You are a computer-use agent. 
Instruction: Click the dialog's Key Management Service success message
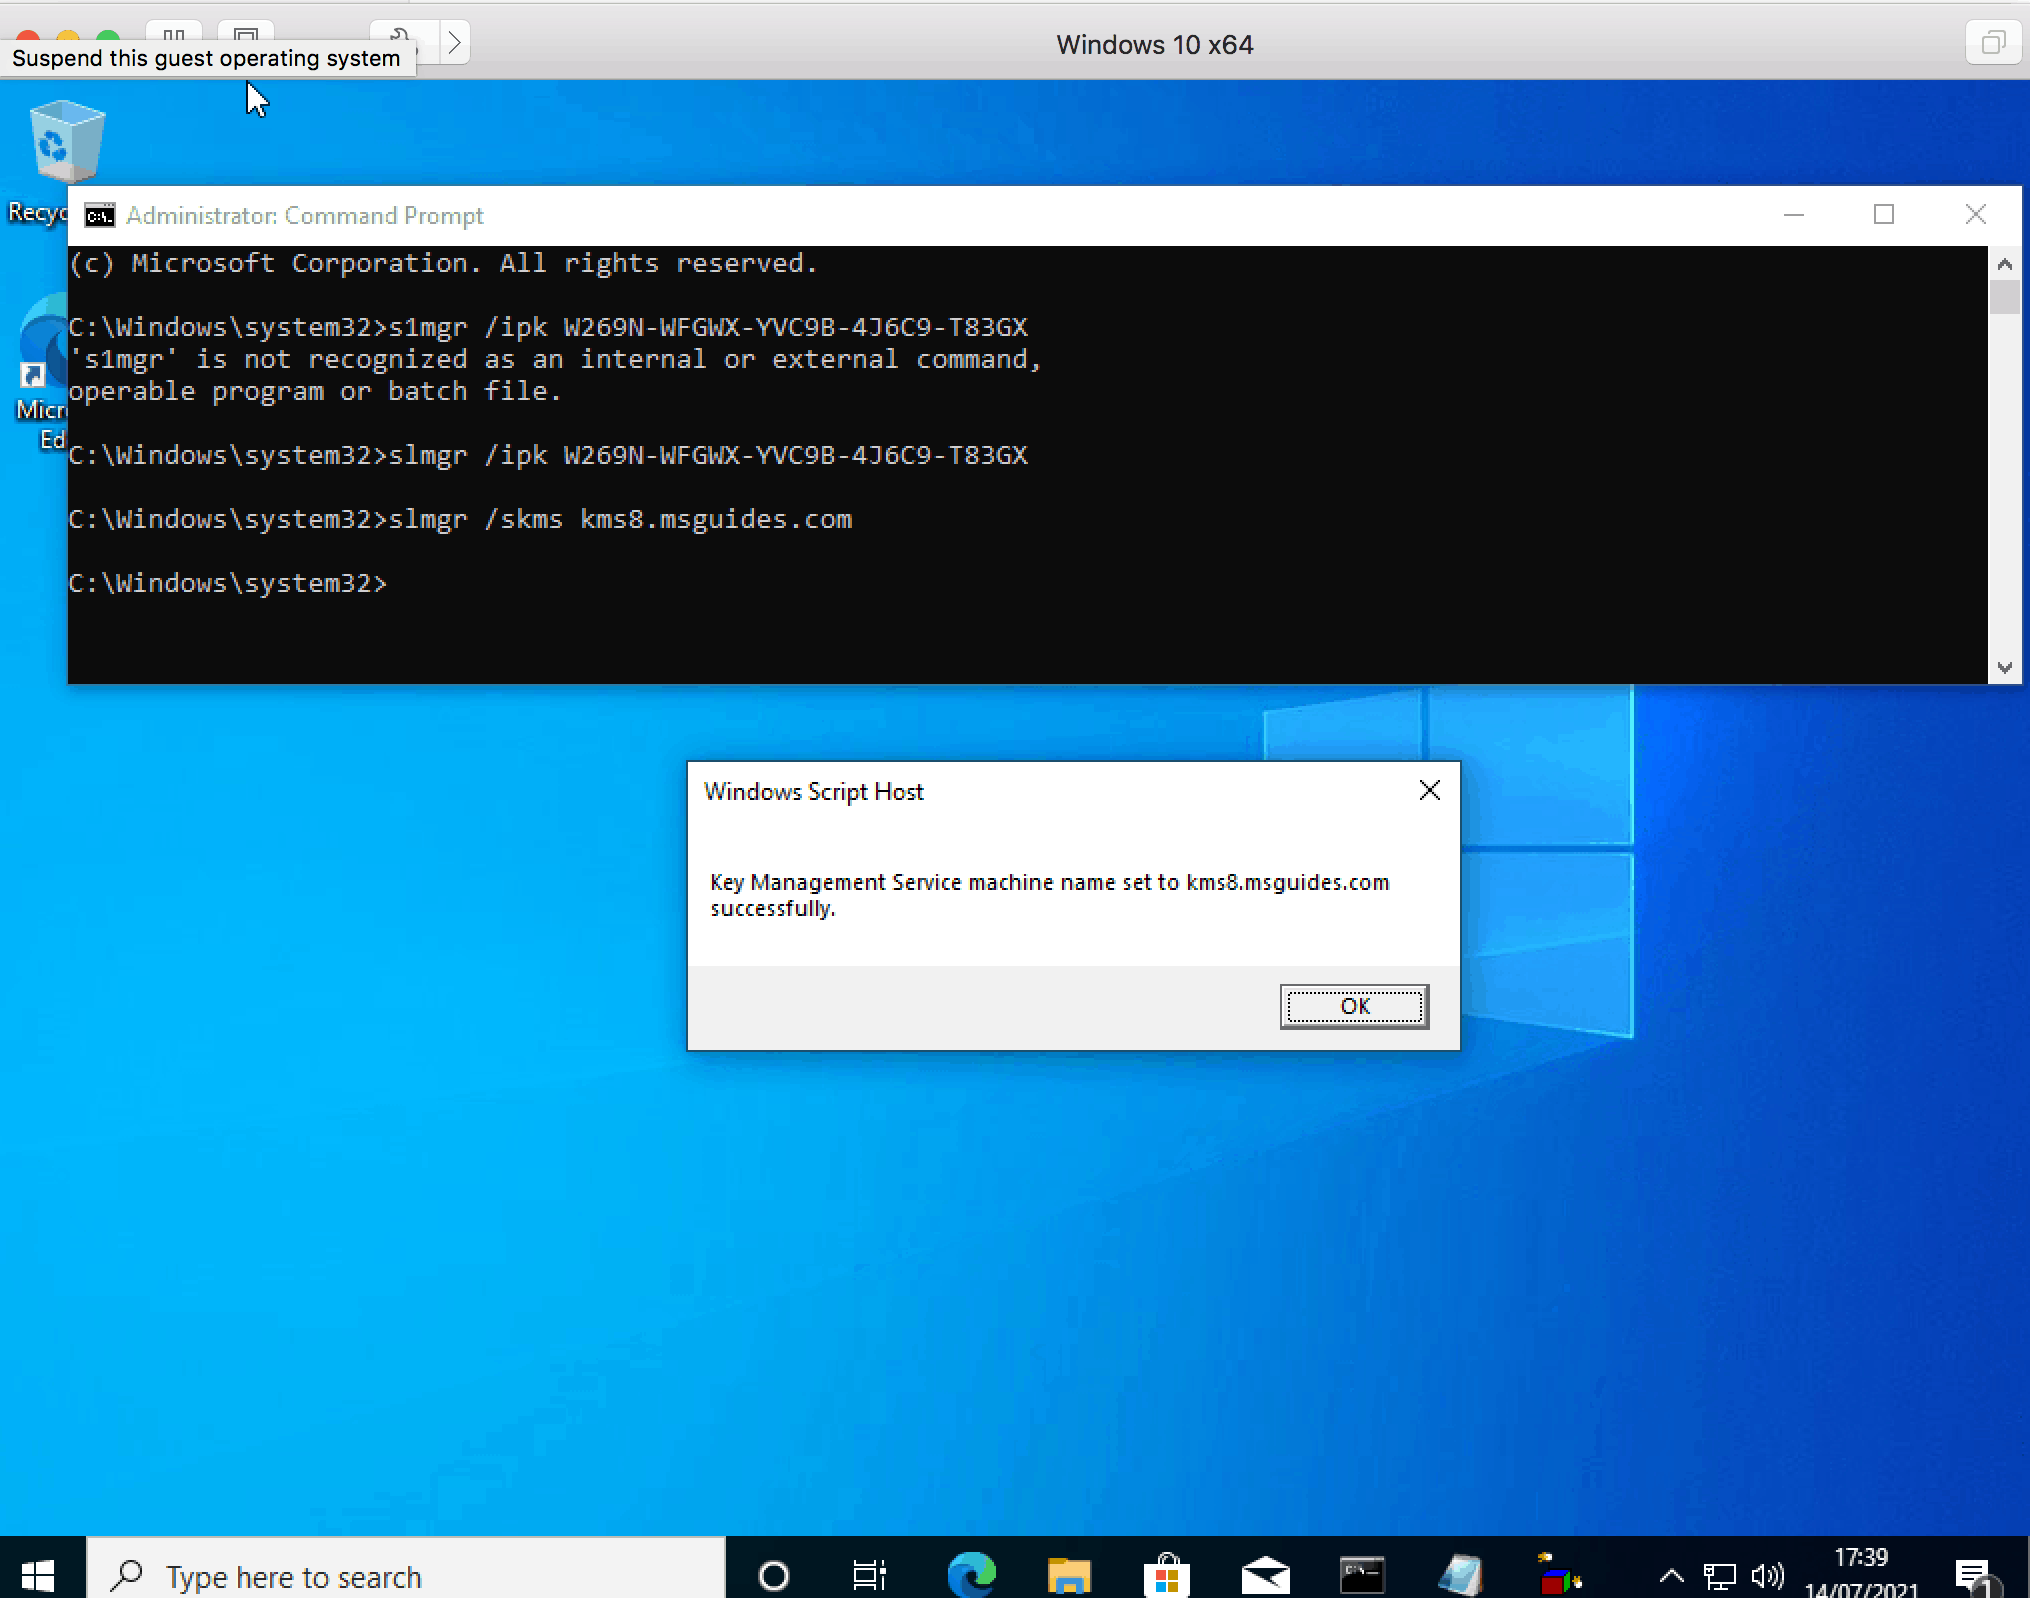[x=1049, y=895]
